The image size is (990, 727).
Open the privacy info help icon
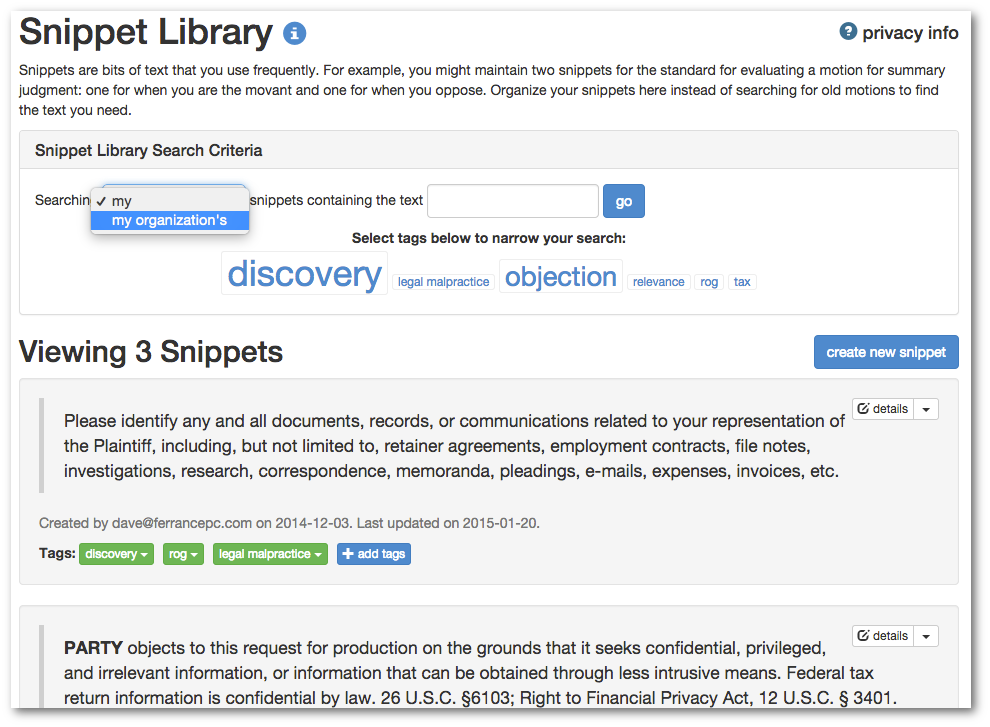848,31
